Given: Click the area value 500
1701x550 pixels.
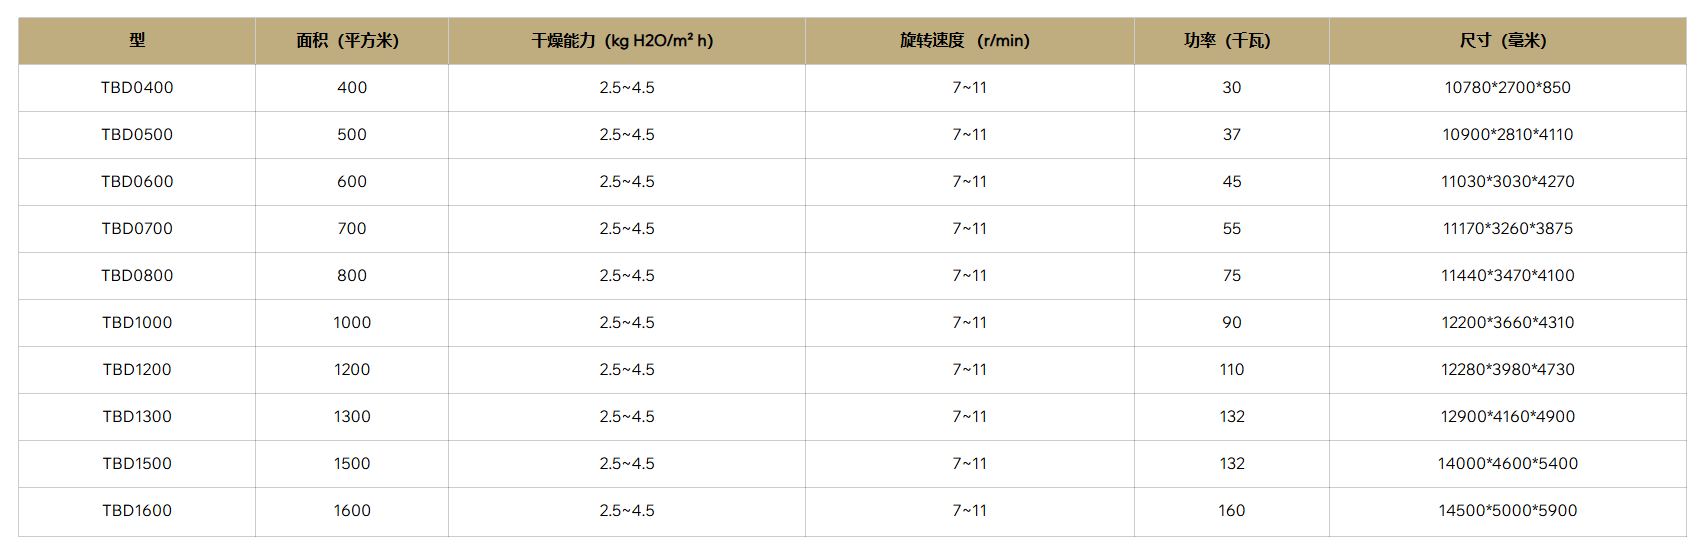Looking at the screenshot, I should [351, 135].
